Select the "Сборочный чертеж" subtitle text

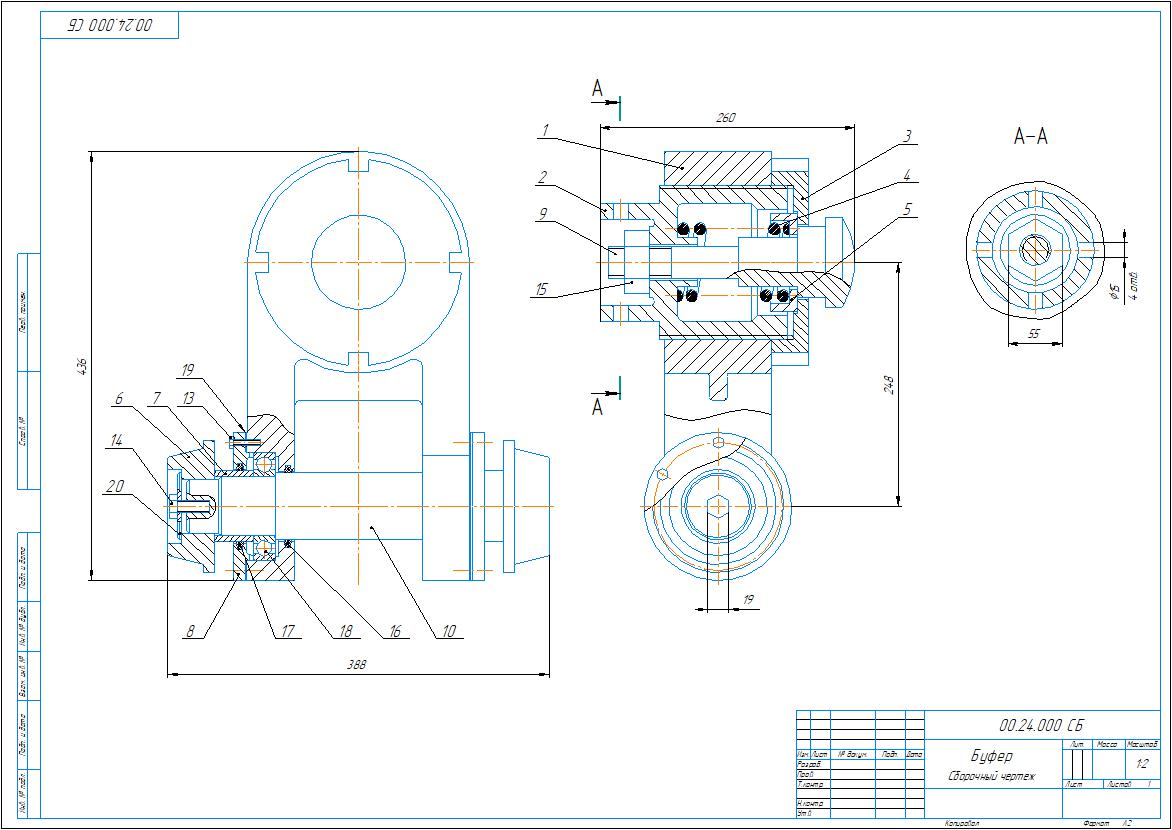point(991,776)
